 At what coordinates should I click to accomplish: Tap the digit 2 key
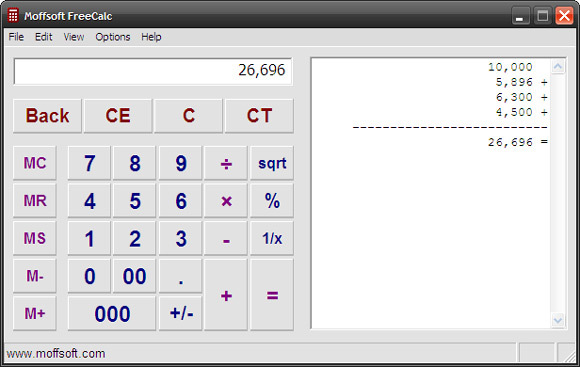pyautogui.click(x=135, y=238)
